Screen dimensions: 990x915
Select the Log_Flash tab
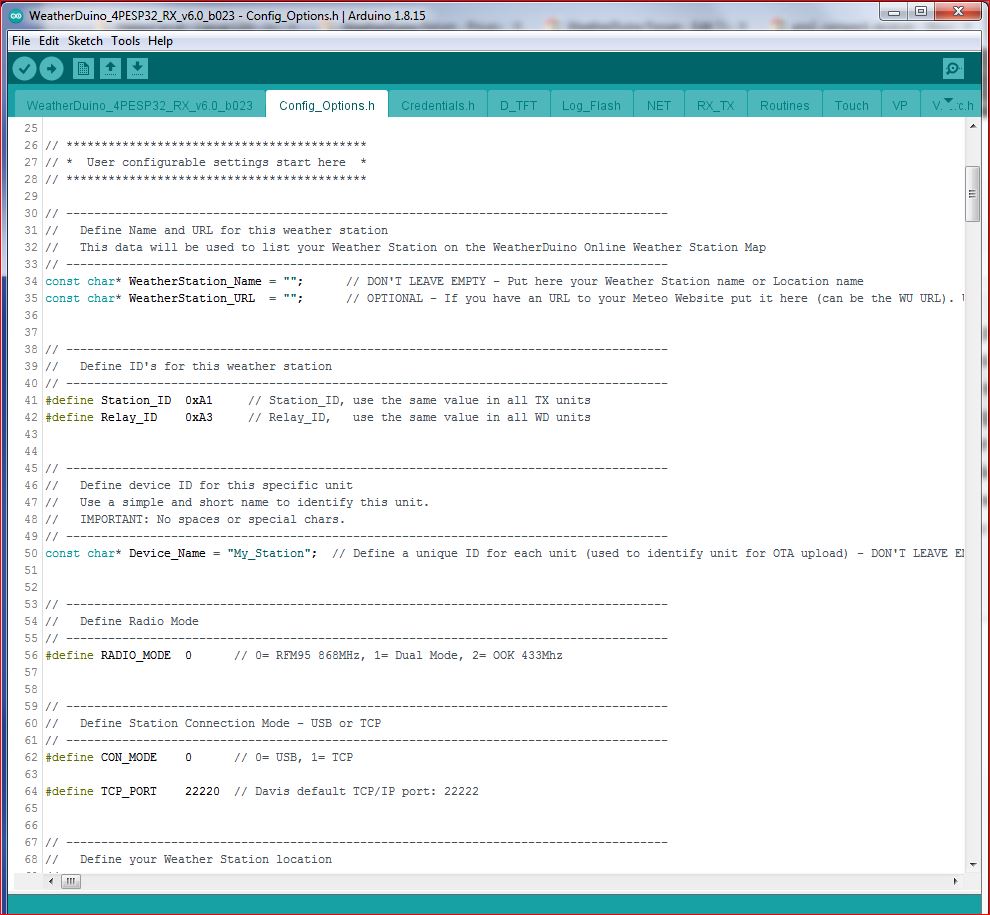(591, 105)
